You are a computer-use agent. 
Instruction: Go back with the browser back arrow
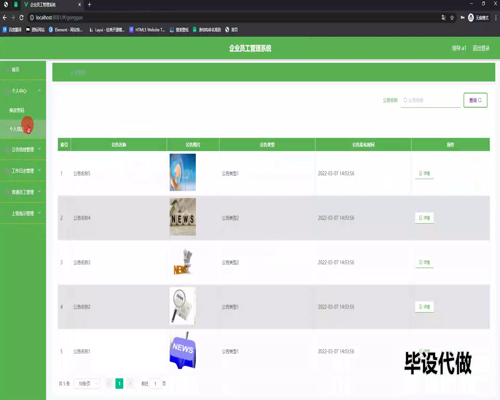5,18
